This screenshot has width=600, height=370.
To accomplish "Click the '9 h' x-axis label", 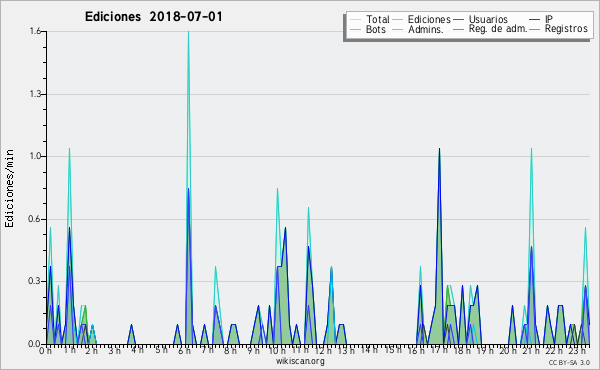I will pos(253,351).
